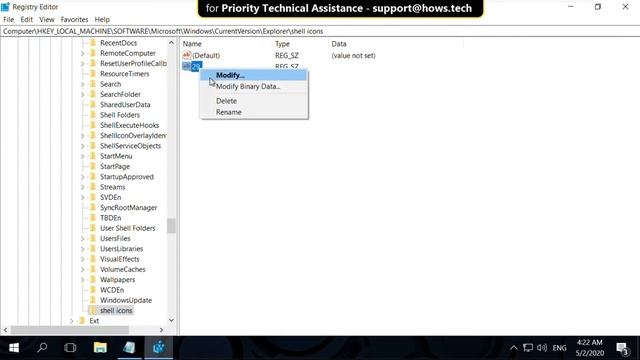Click the shell icons folder icon
Viewport: 640px width, 360px height.
tap(93, 310)
